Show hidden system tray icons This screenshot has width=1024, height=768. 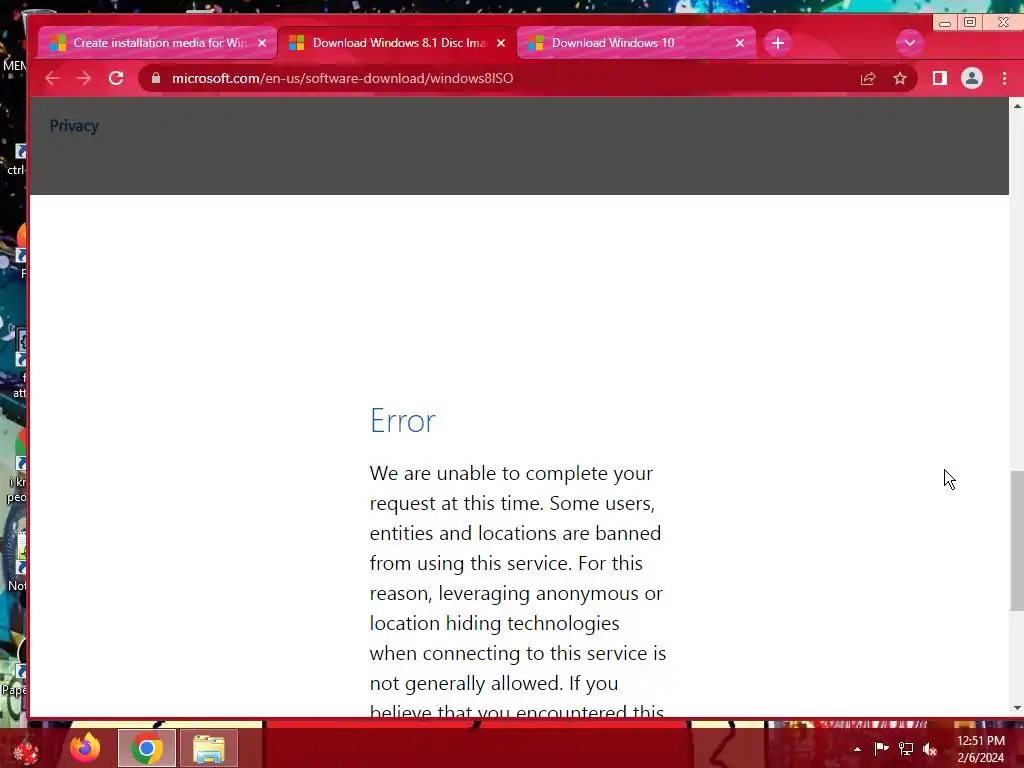[x=857, y=749]
